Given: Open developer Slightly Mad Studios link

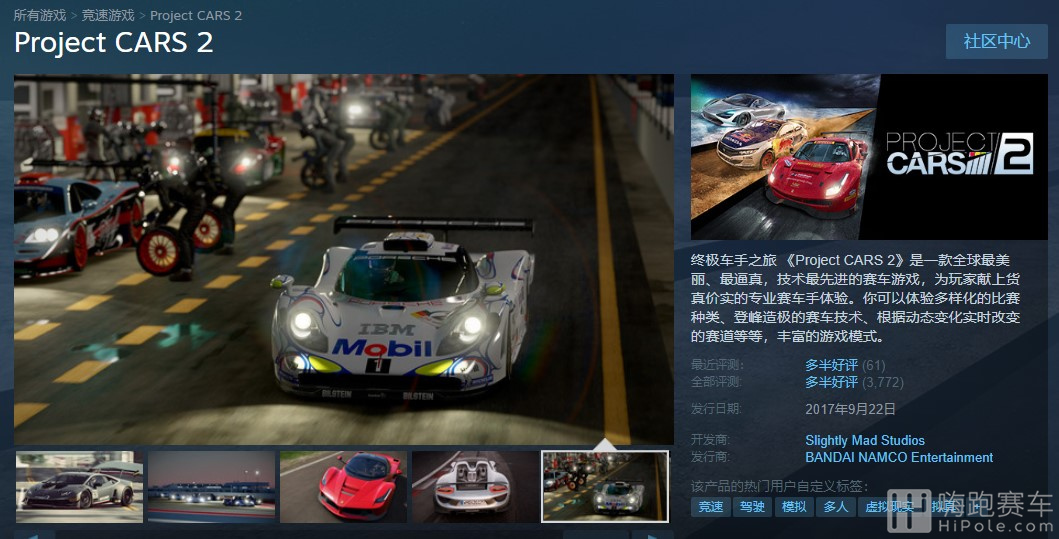Looking at the screenshot, I should click(x=864, y=440).
